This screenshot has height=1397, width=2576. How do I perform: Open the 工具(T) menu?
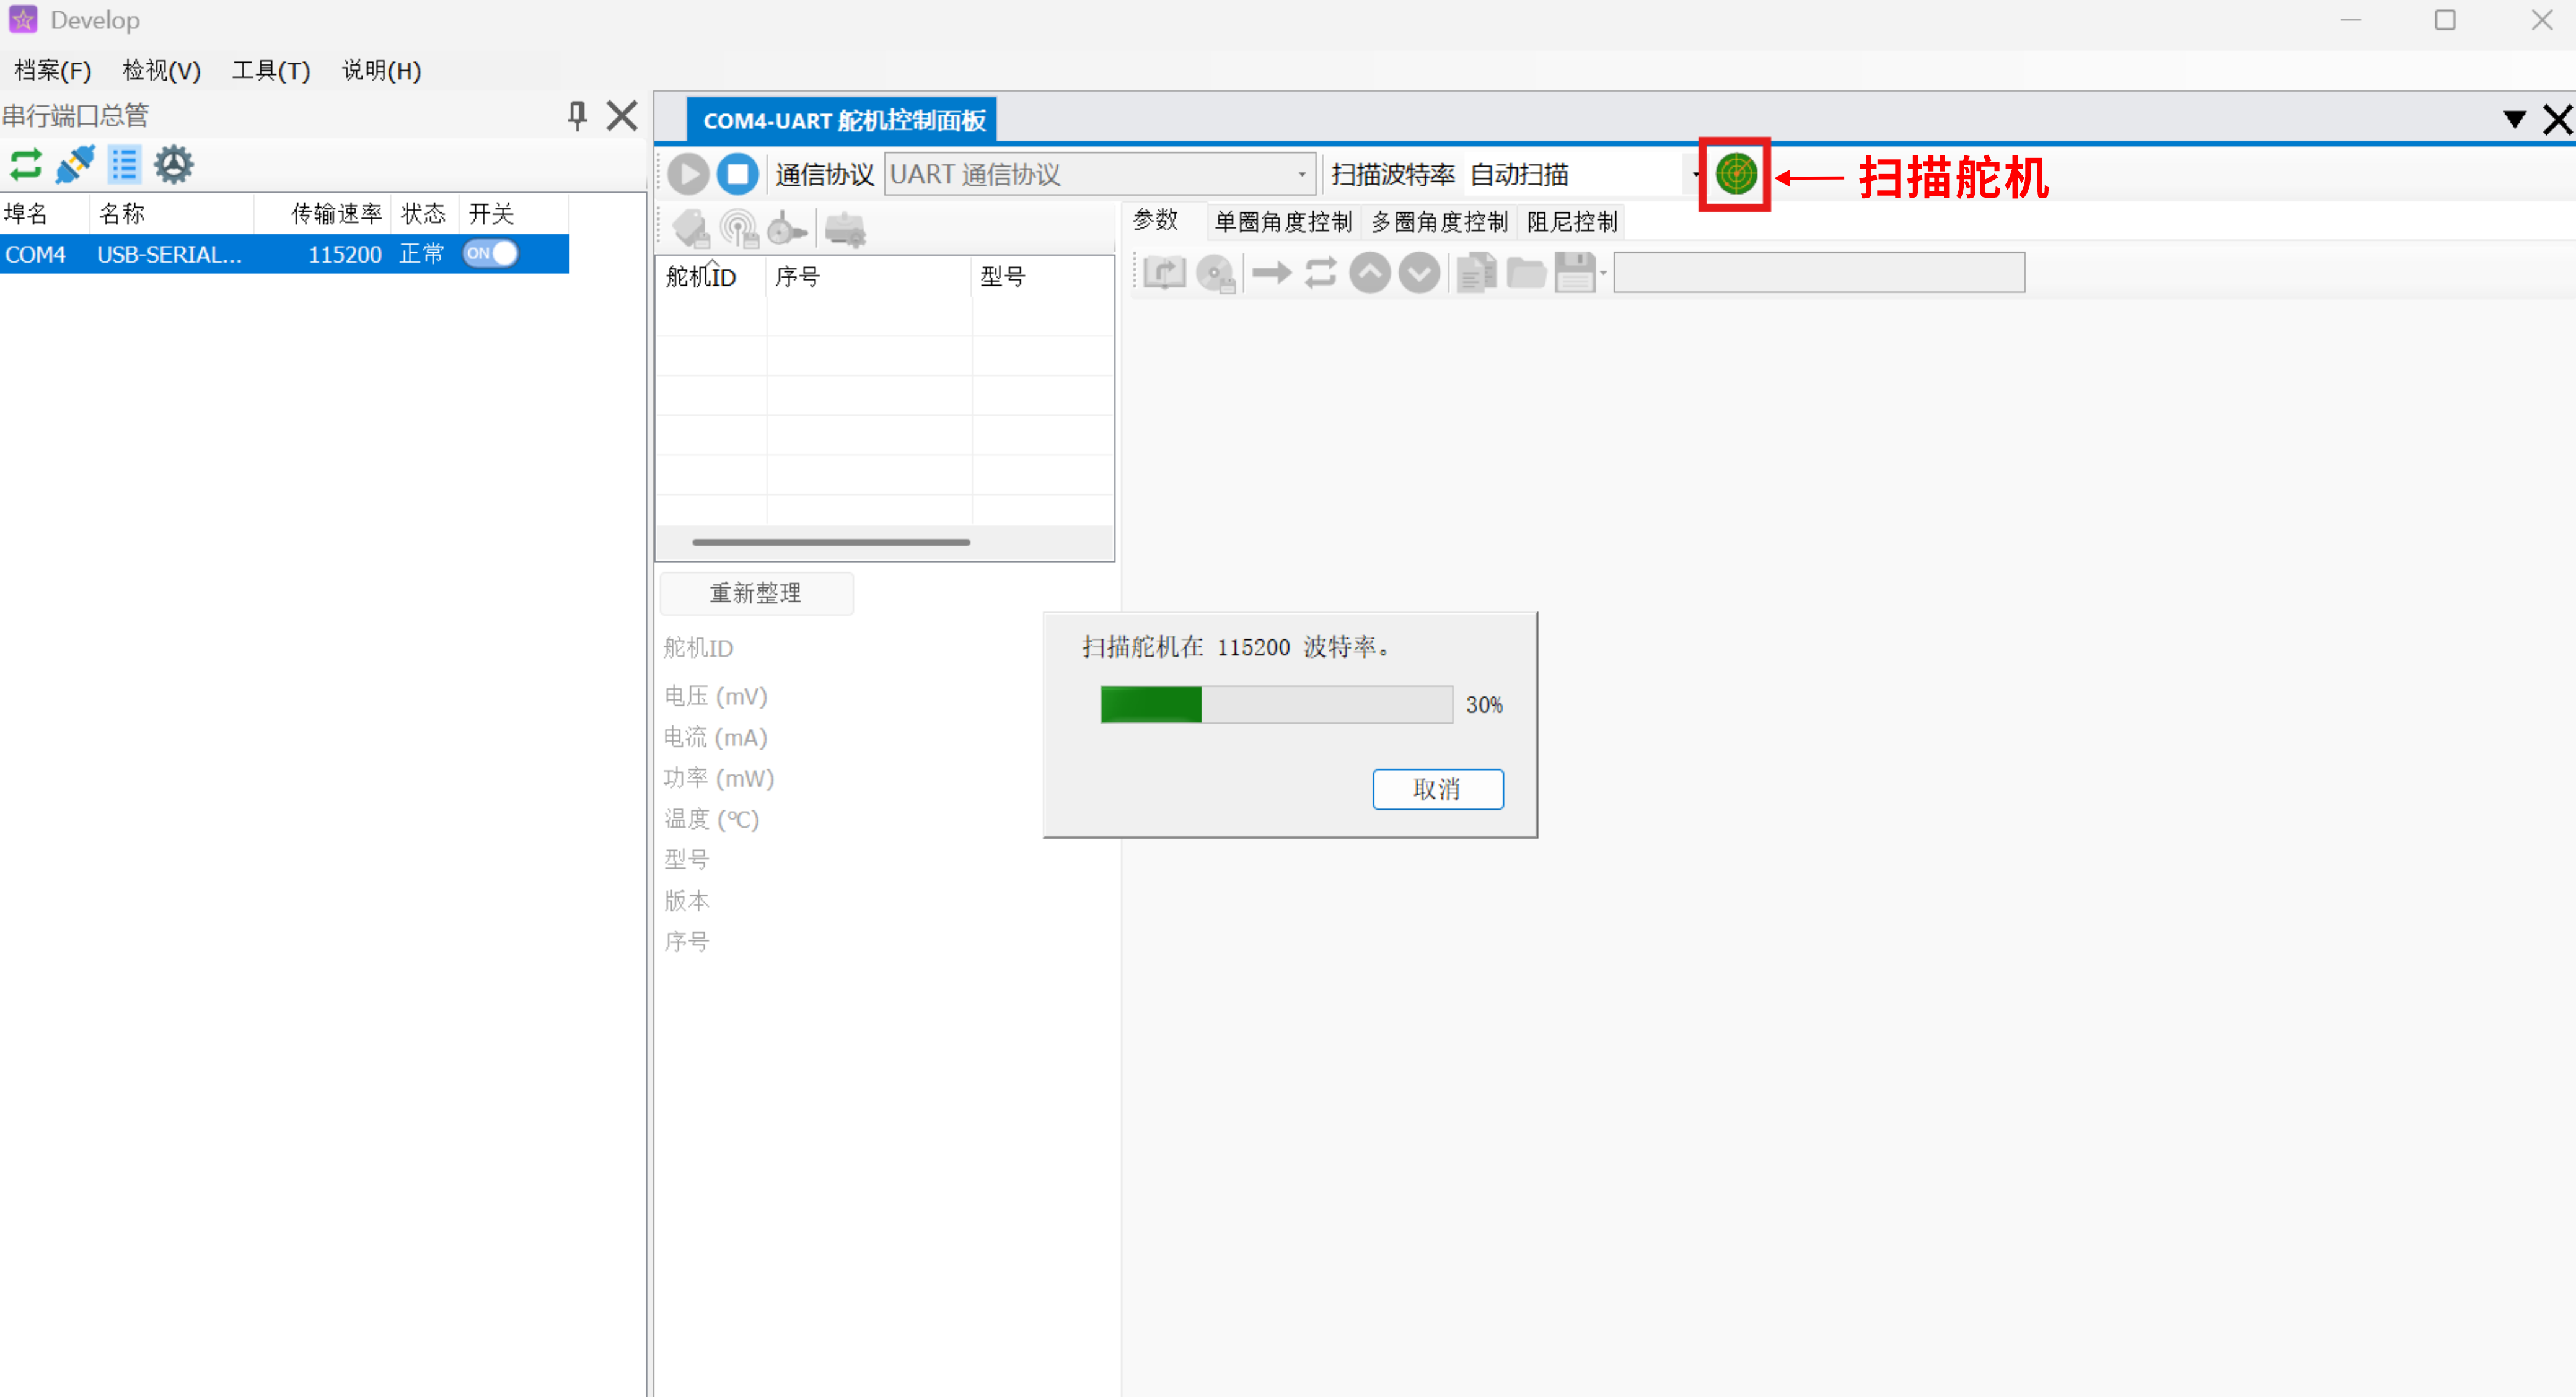[271, 70]
